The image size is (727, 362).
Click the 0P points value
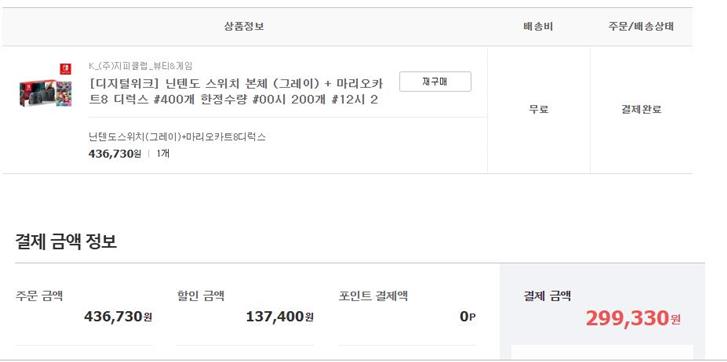click(467, 317)
